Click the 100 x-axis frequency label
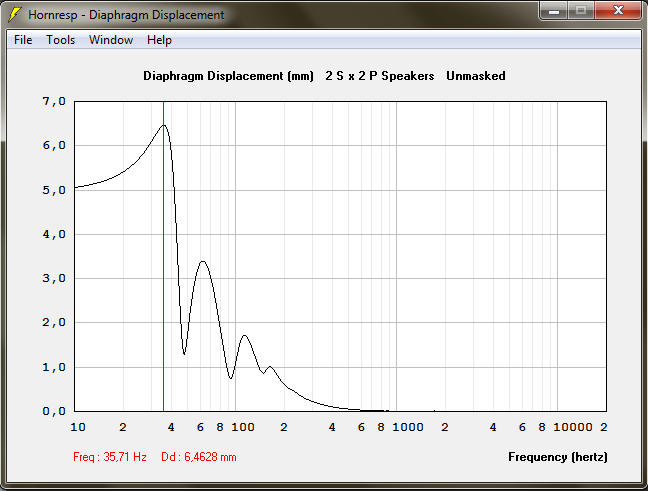The height and width of the screenshot is (491, 648). pos(243,427)
